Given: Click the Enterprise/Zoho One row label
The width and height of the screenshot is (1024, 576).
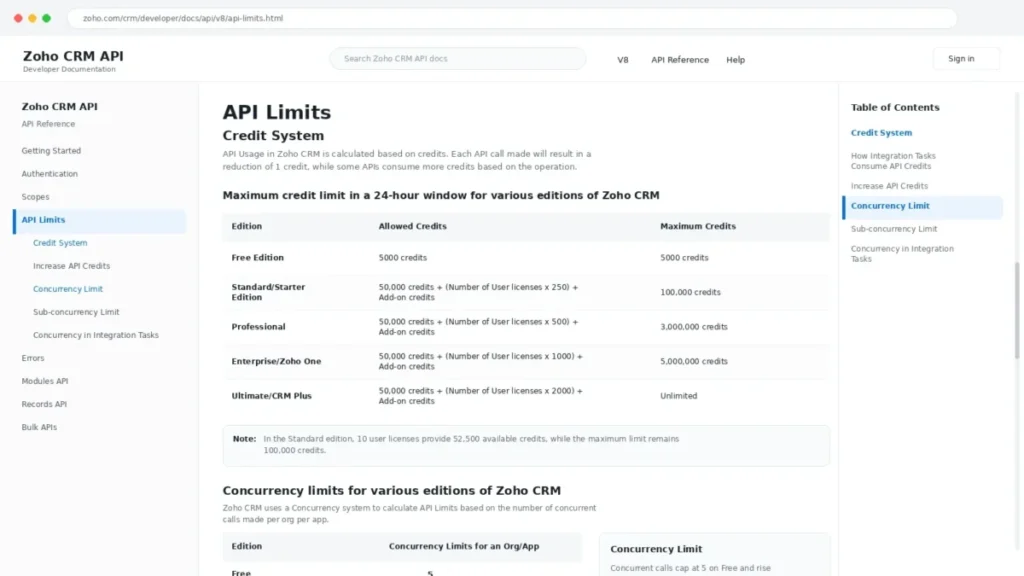Looking at the screenshot, I should pyautogui.click(x=276, y=362).
